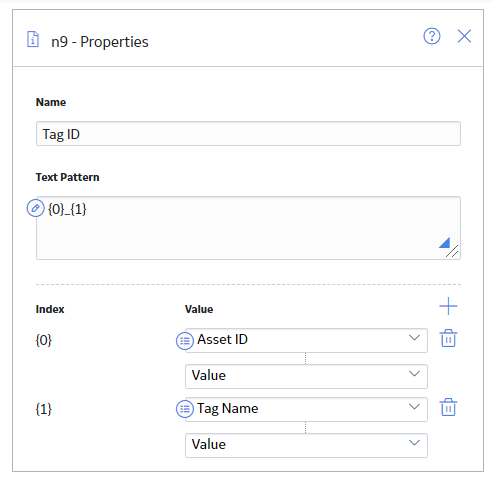The image size is (493, 481).
Task: Click the blue triangle corner marker
Action: coord(445,243)
